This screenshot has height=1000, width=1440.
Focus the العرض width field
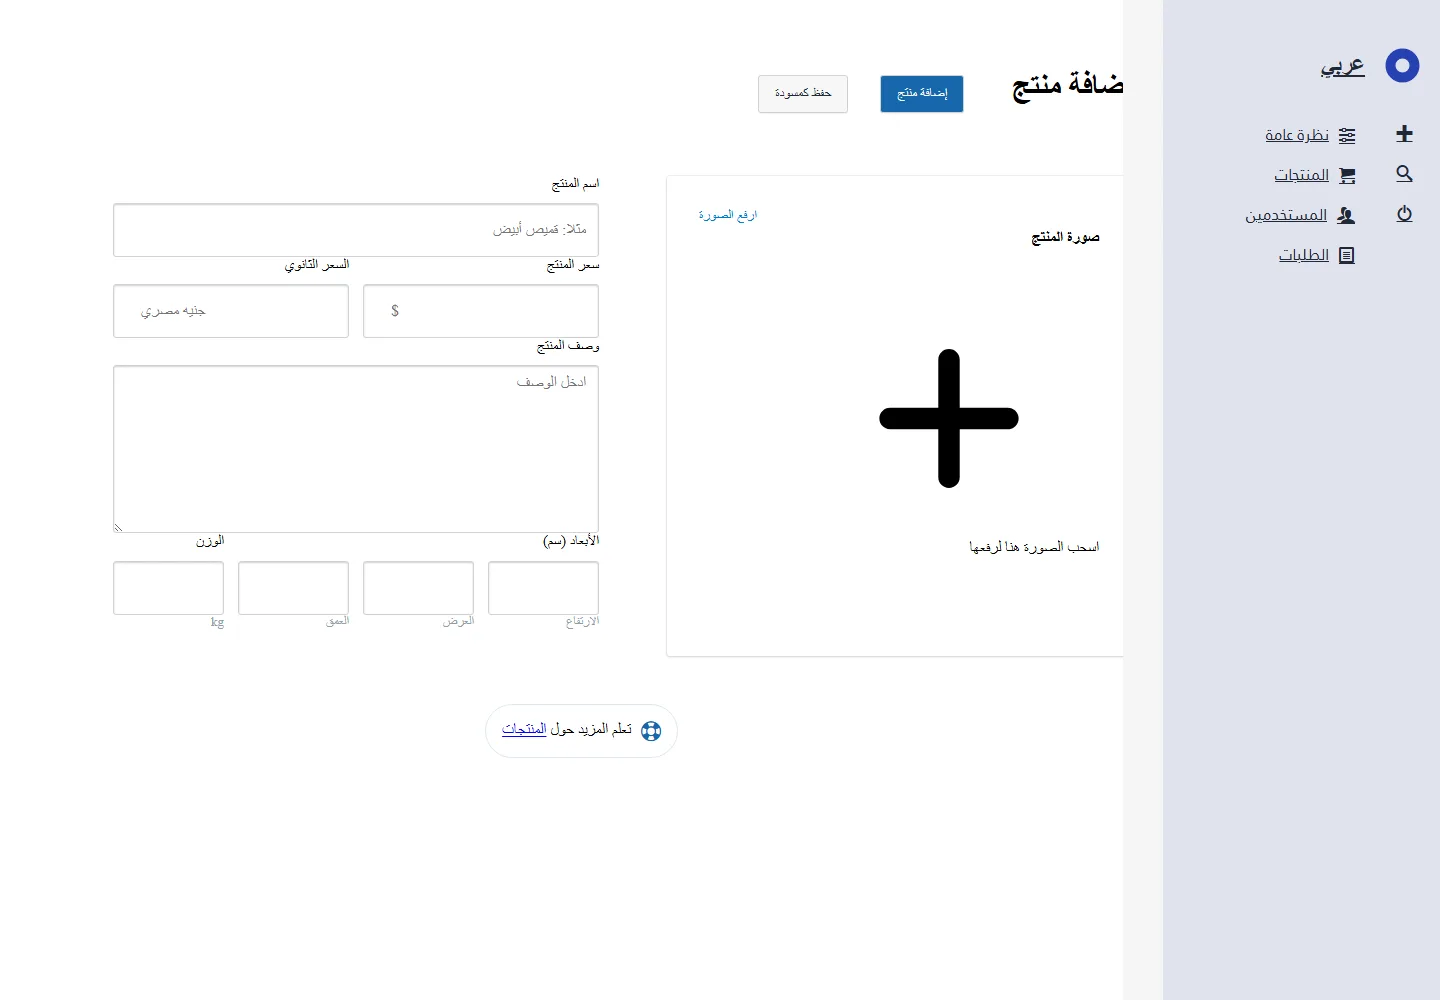[418, 588]
